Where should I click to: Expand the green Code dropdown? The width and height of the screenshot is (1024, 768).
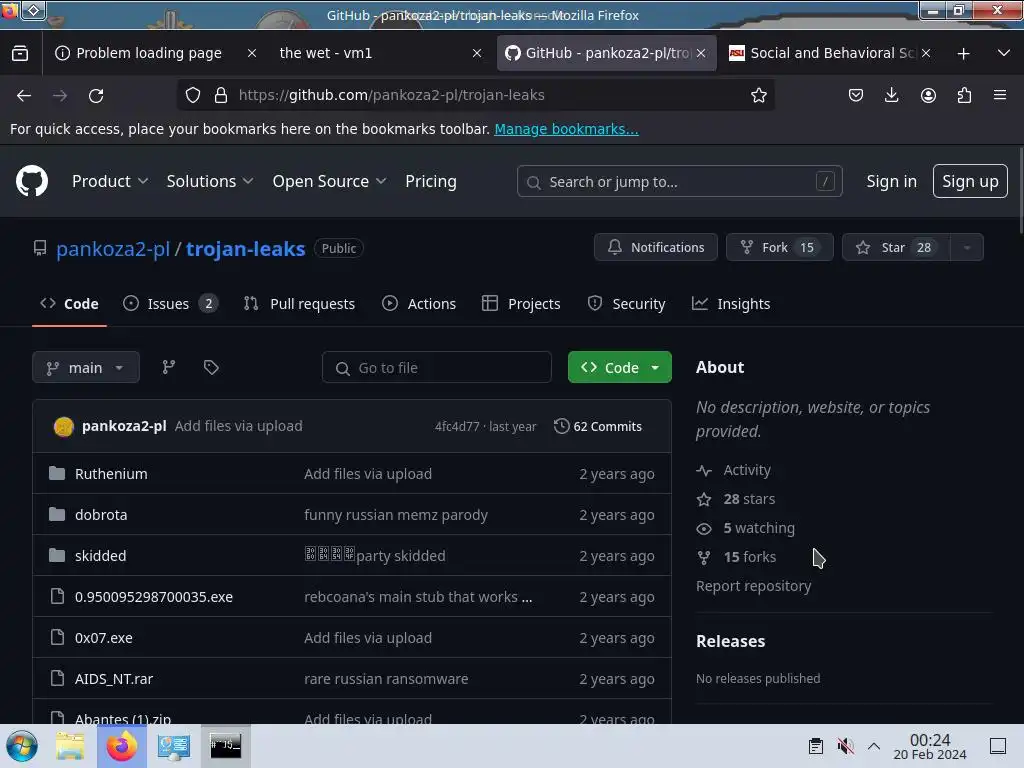pos(619,367)
